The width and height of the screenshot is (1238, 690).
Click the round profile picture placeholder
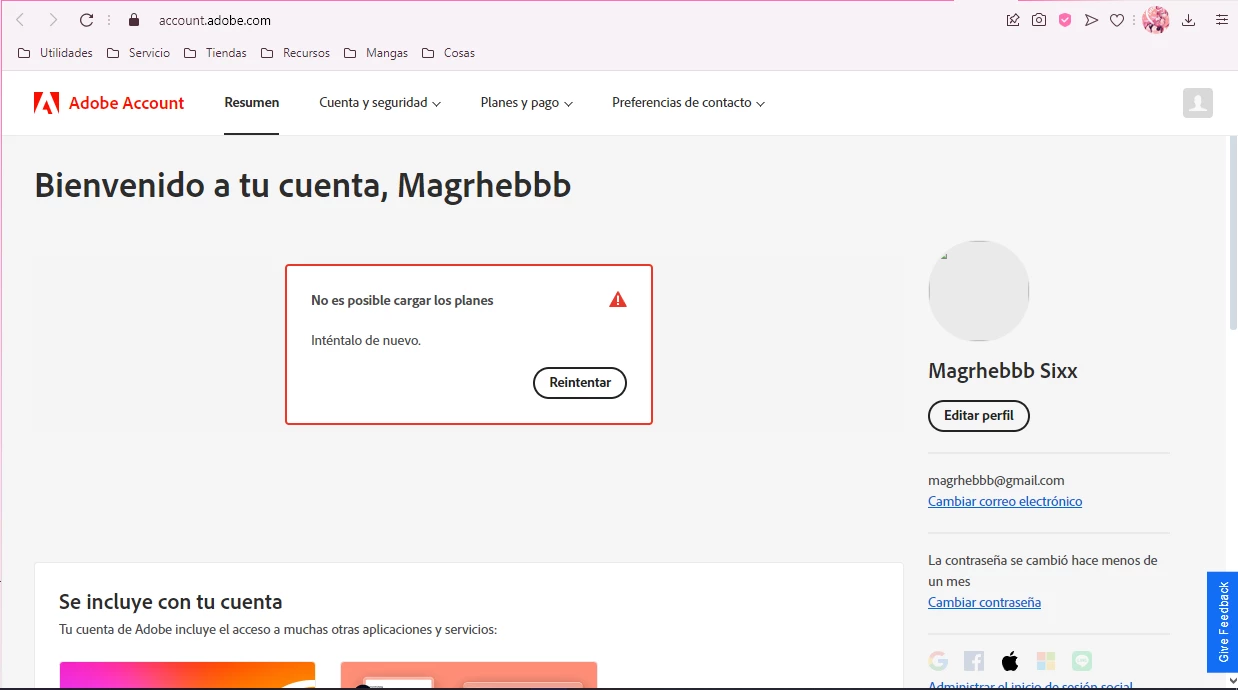point(979,291)
